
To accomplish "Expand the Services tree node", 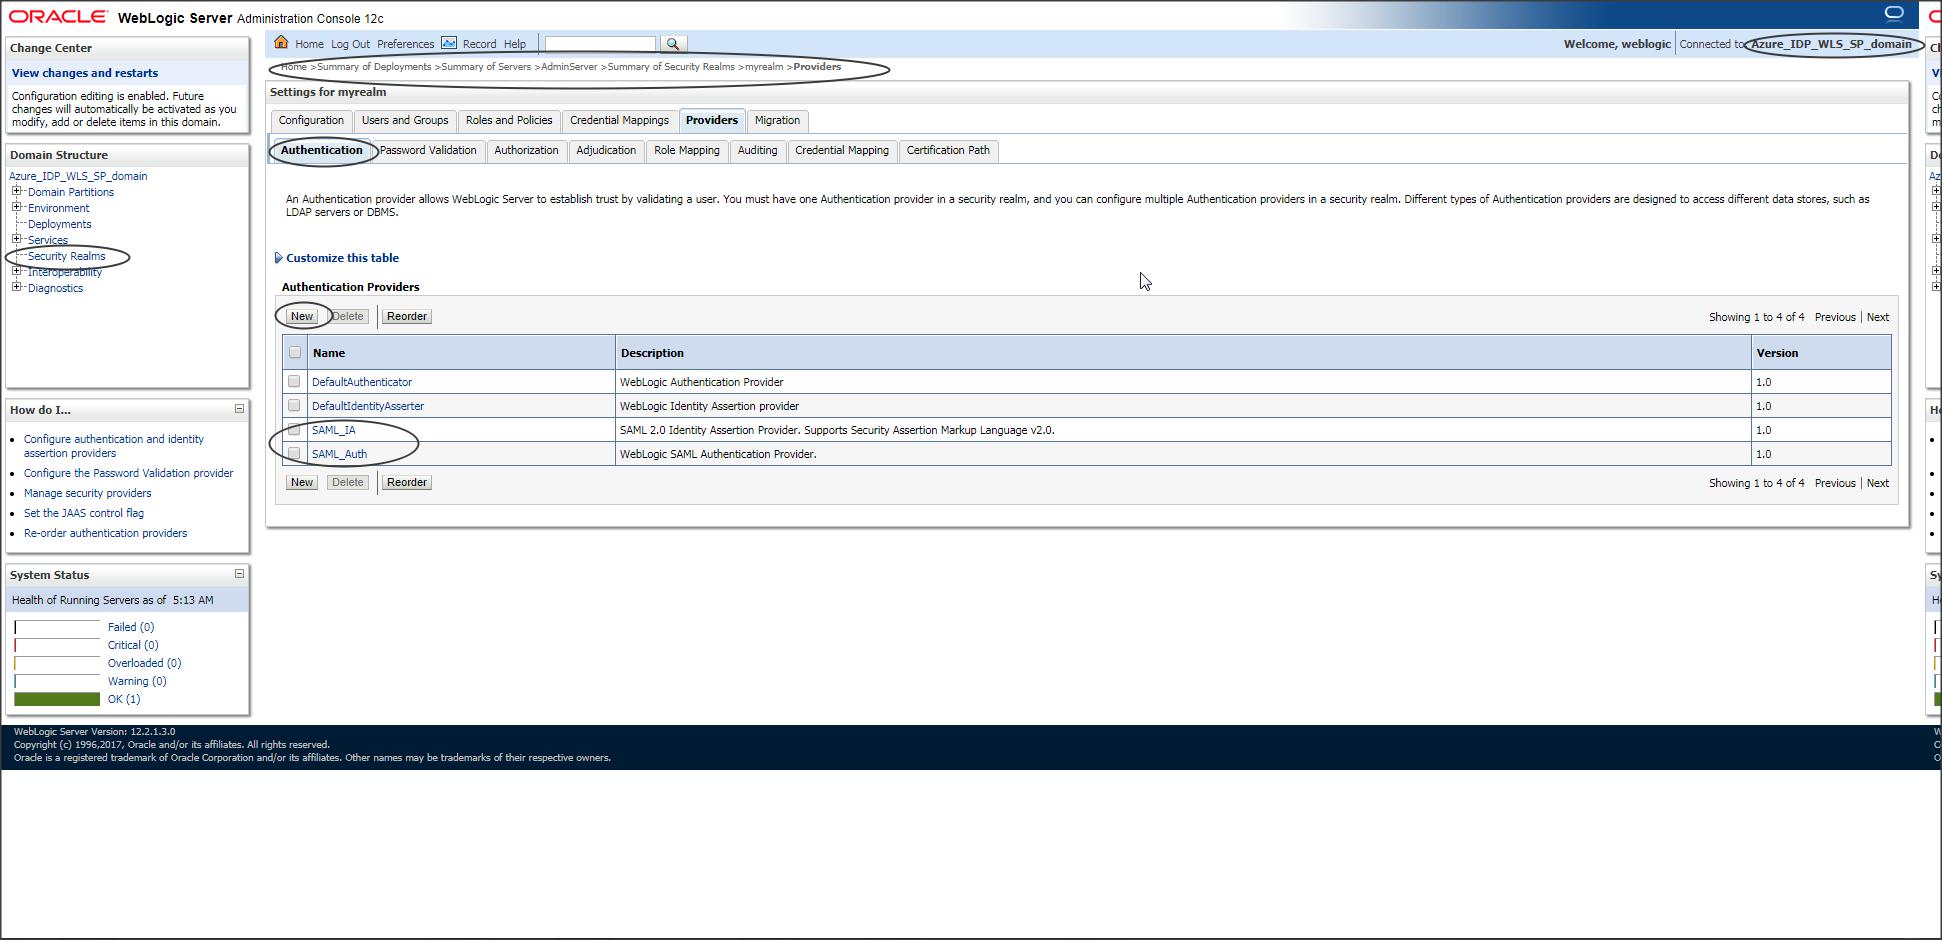I will [16, 239].
